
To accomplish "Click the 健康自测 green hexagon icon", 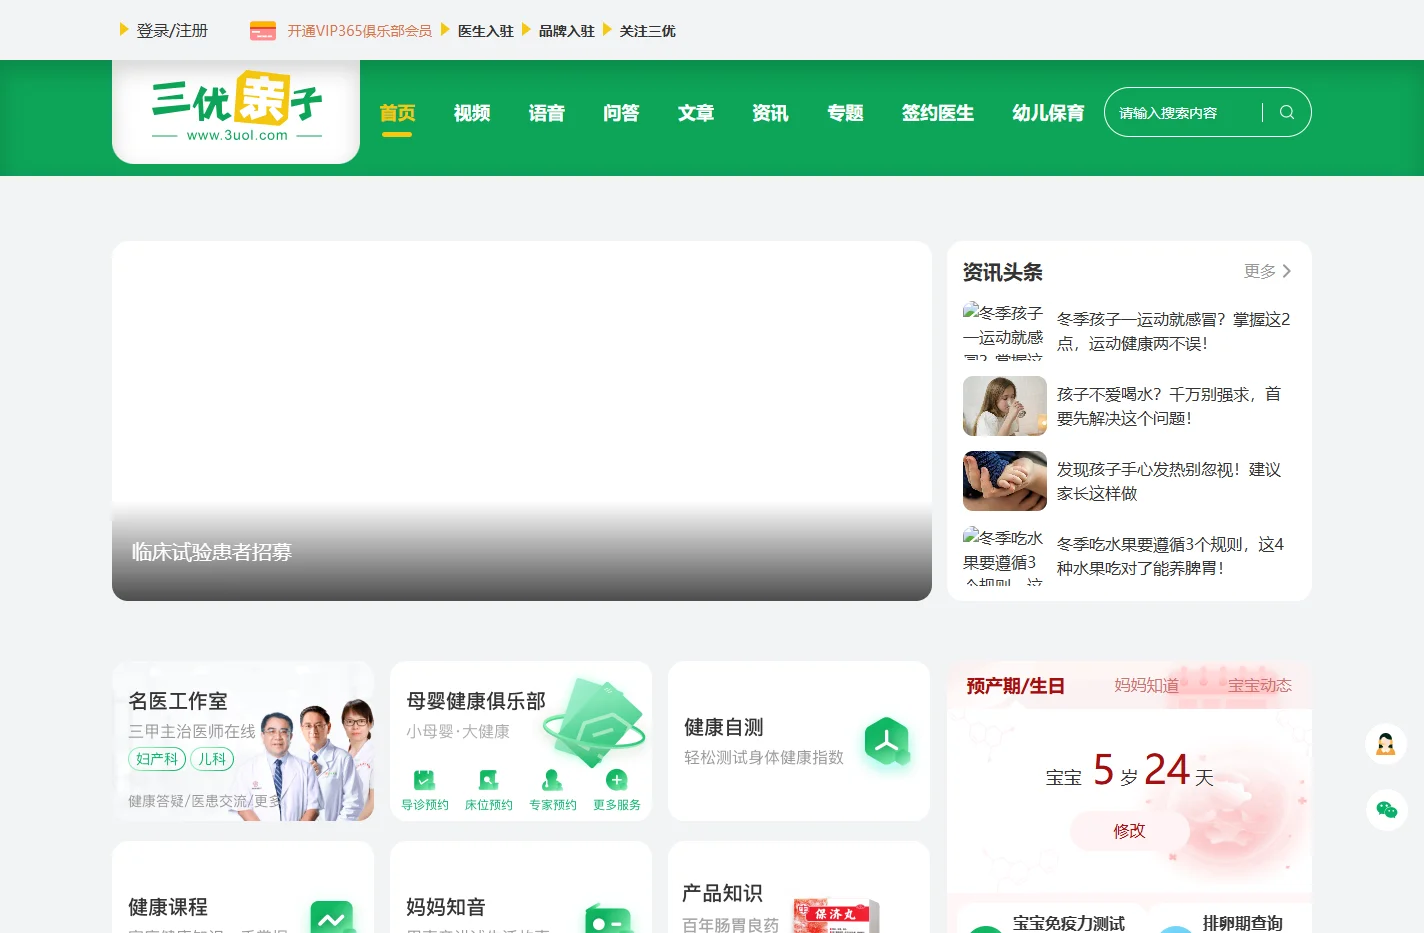I will (x=887, y=742).
